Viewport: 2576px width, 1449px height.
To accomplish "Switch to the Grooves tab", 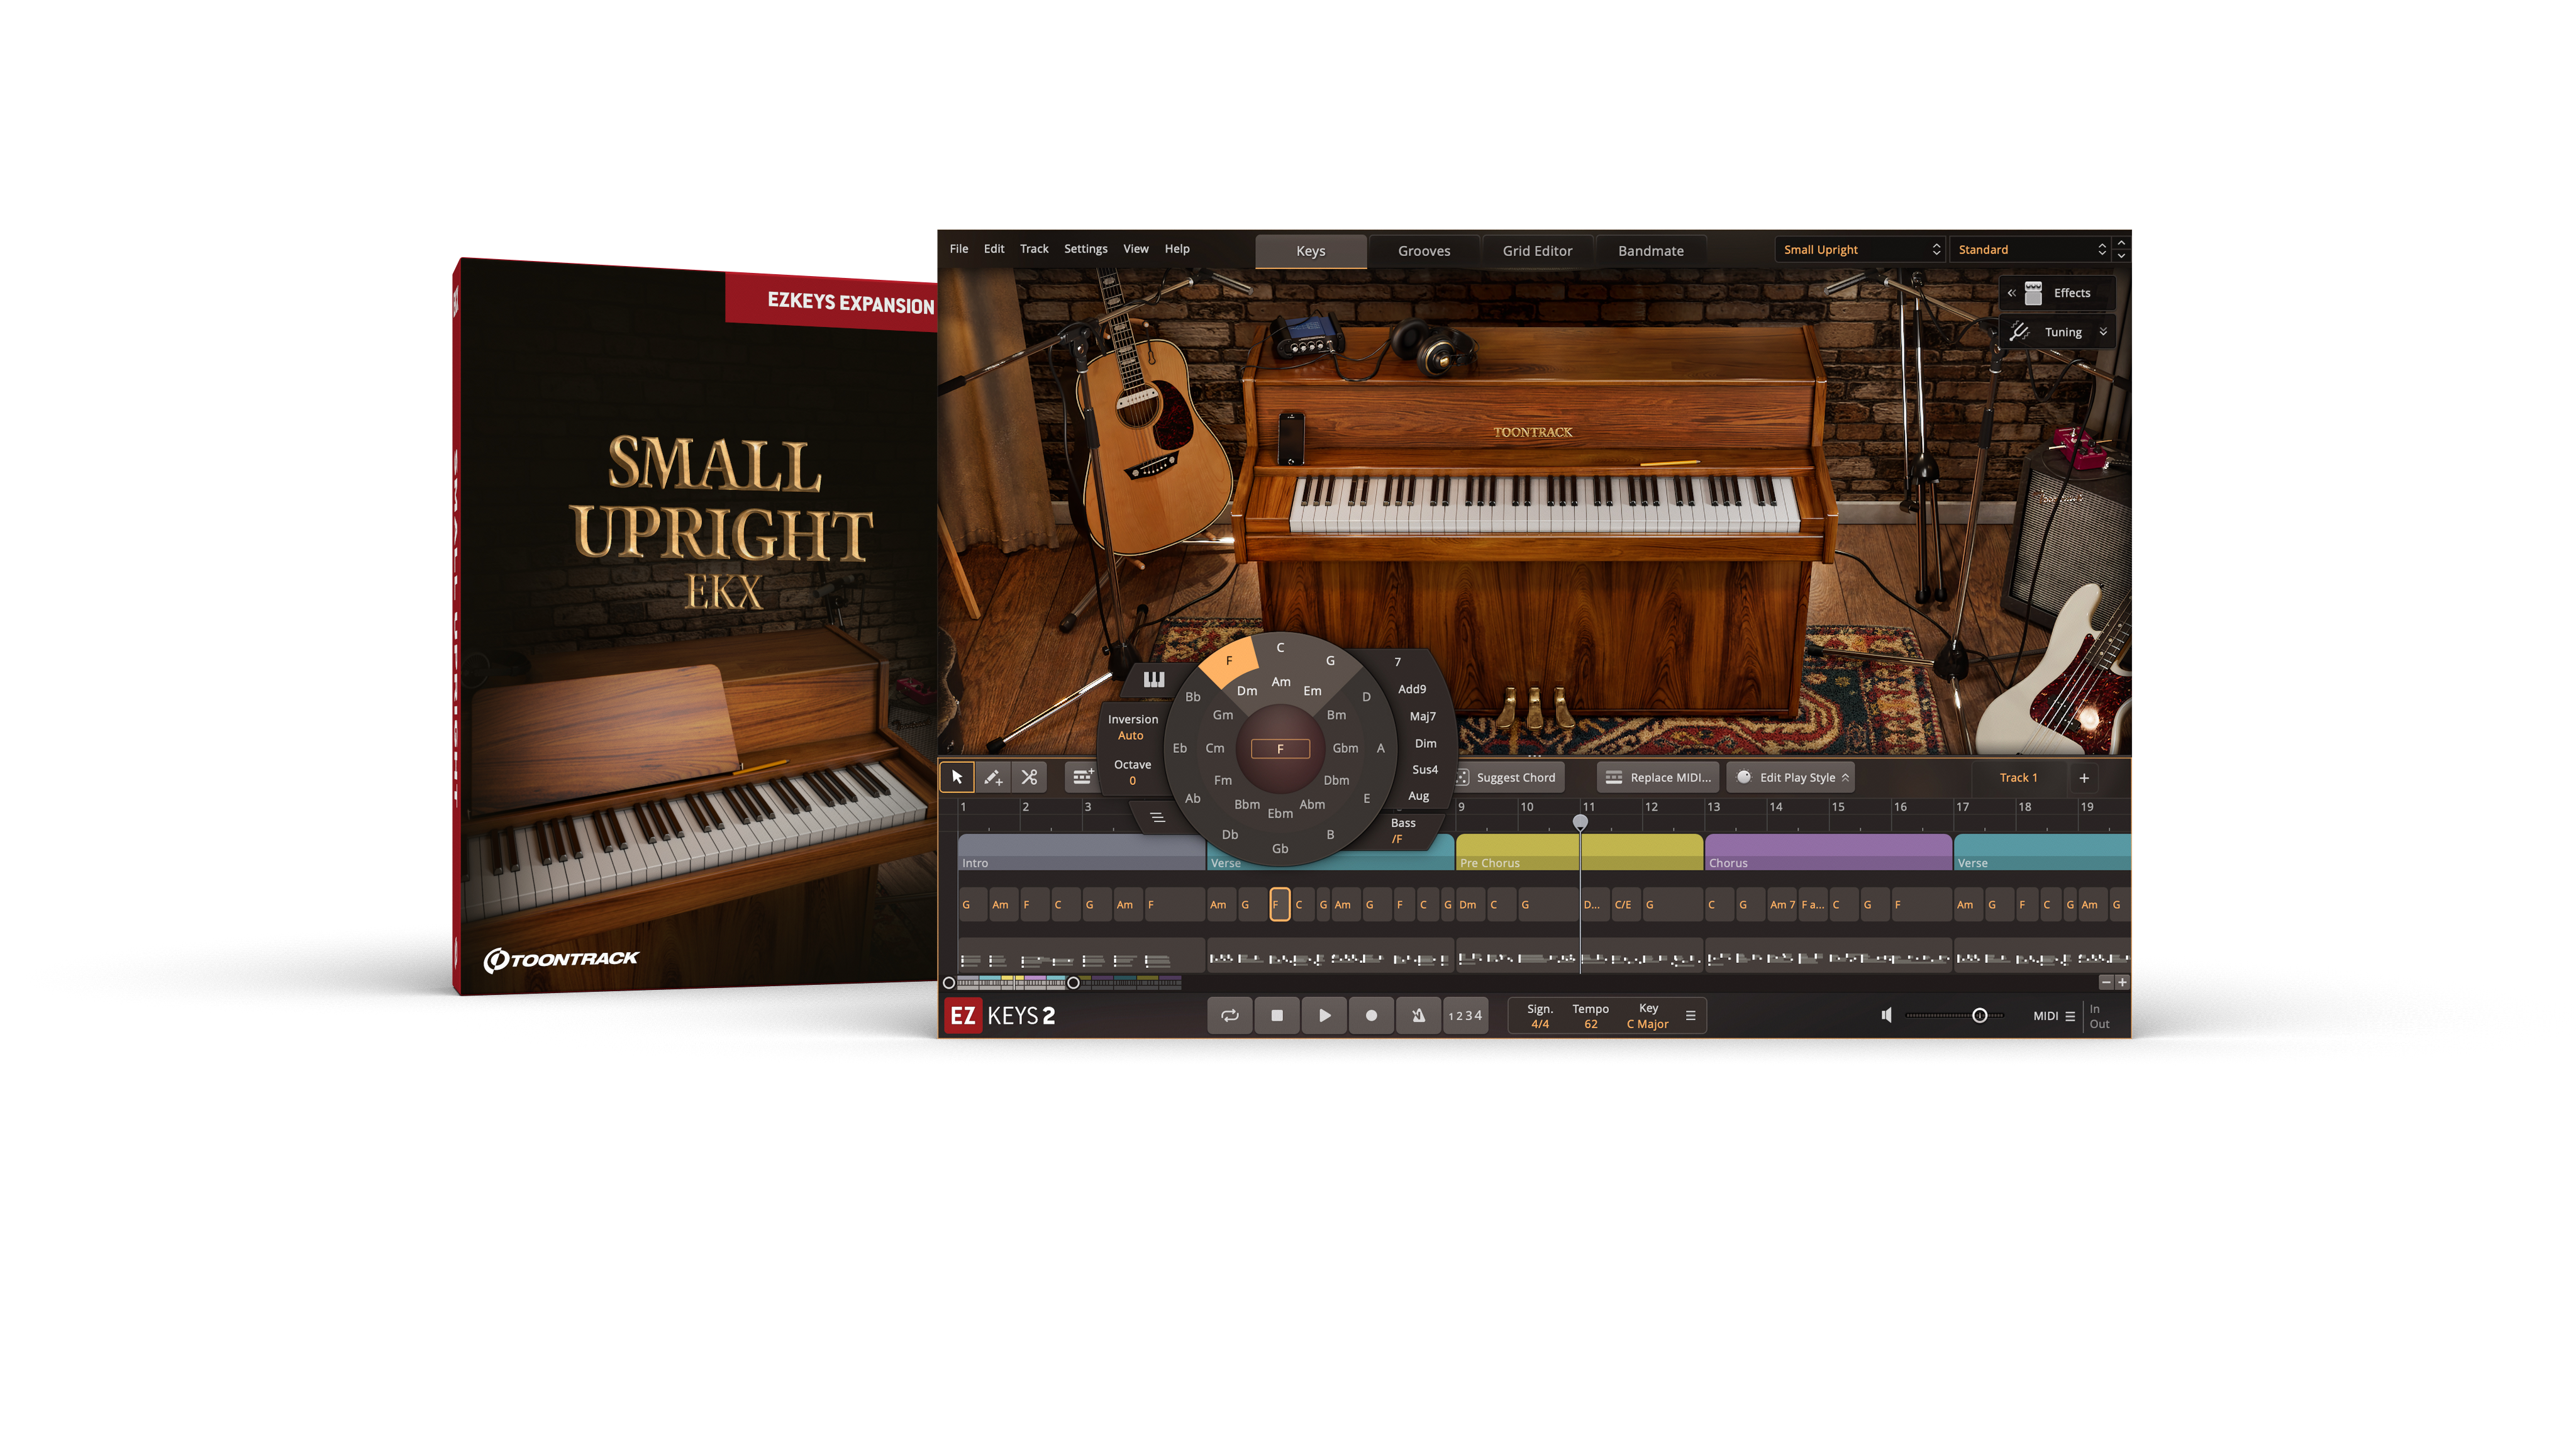I will (x=1423, y=251).
